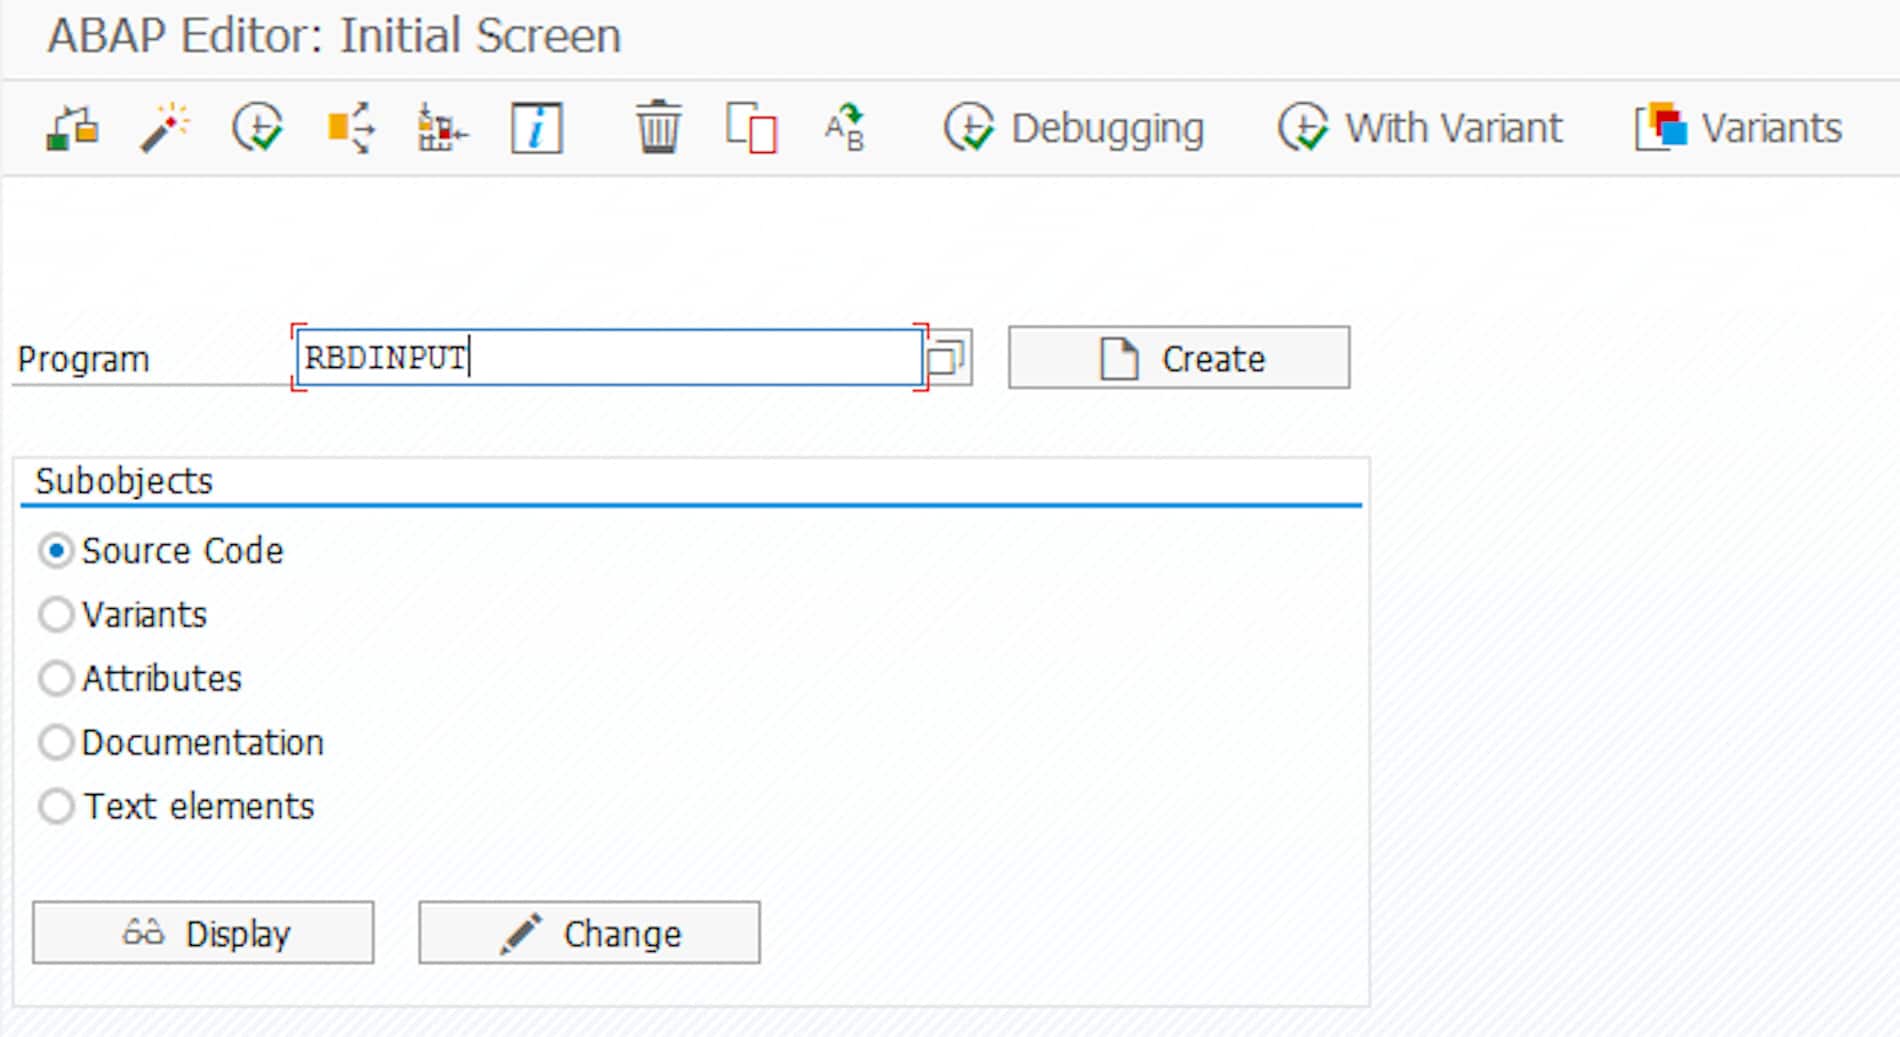Open the blue info 'i' help icon
Screen dimensions: 1900x1037
point(536,129)
